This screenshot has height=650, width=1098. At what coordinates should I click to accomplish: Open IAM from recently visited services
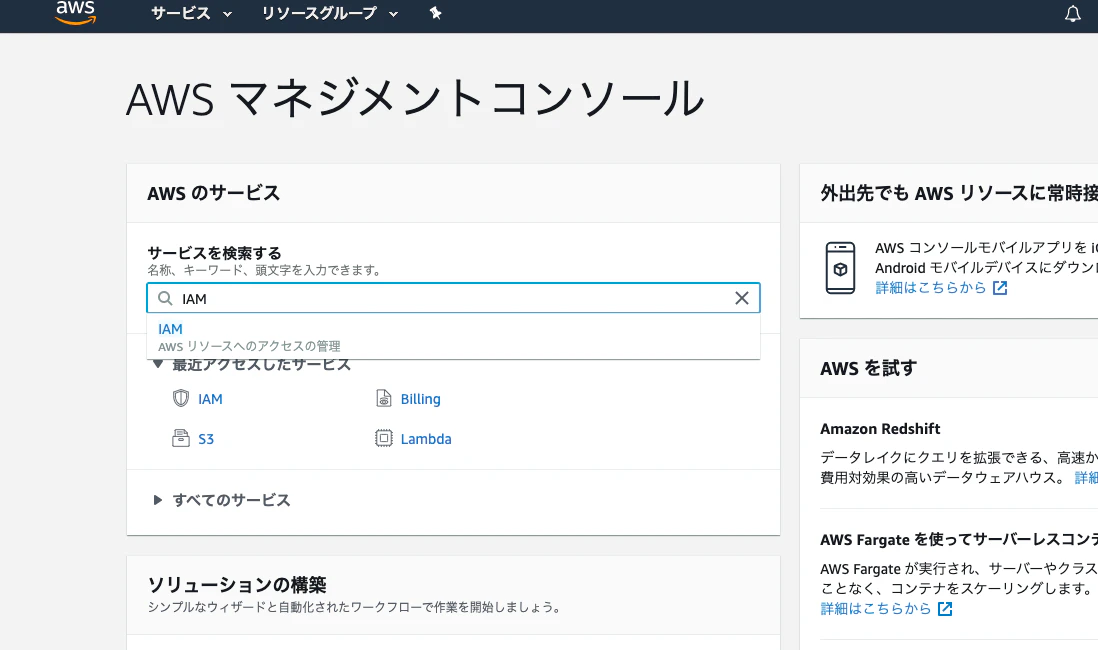(x=210, y=399)
